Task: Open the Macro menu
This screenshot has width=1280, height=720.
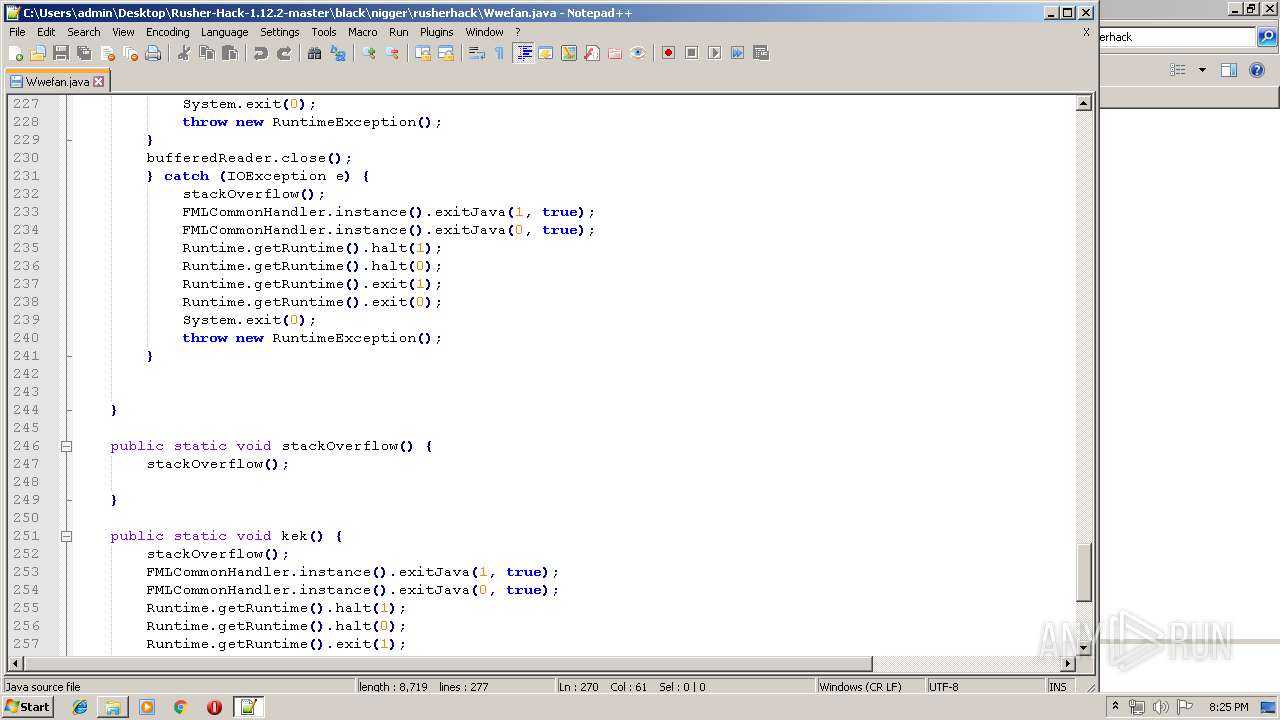Action: point(363,32)
